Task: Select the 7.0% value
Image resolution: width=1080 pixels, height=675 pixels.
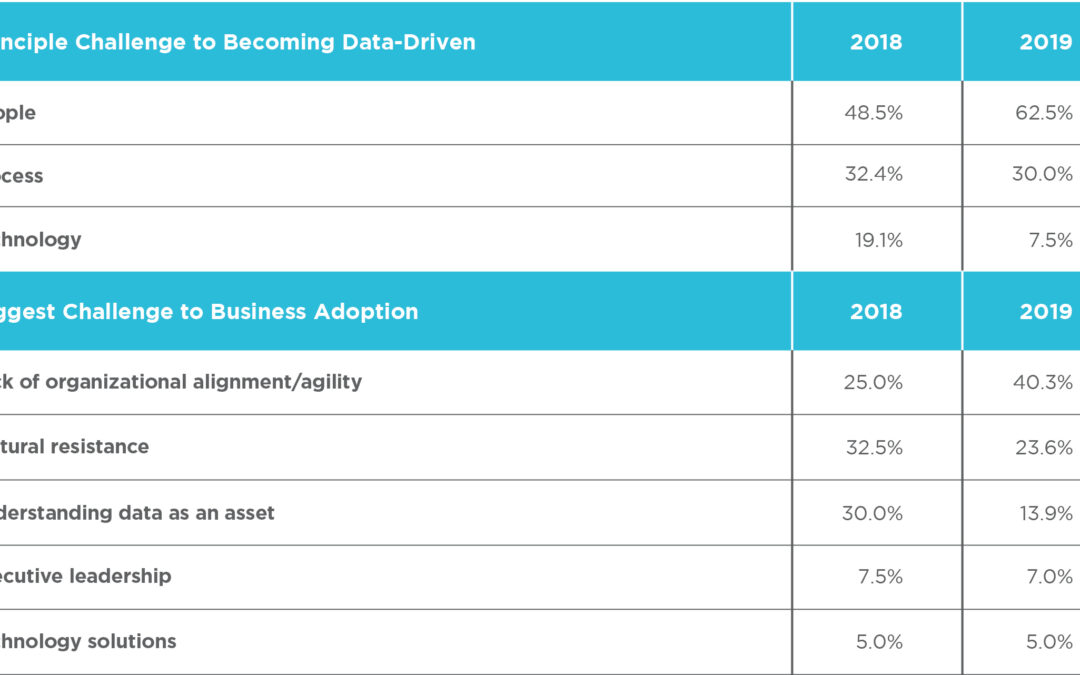Action: [x=1049, y=576]
